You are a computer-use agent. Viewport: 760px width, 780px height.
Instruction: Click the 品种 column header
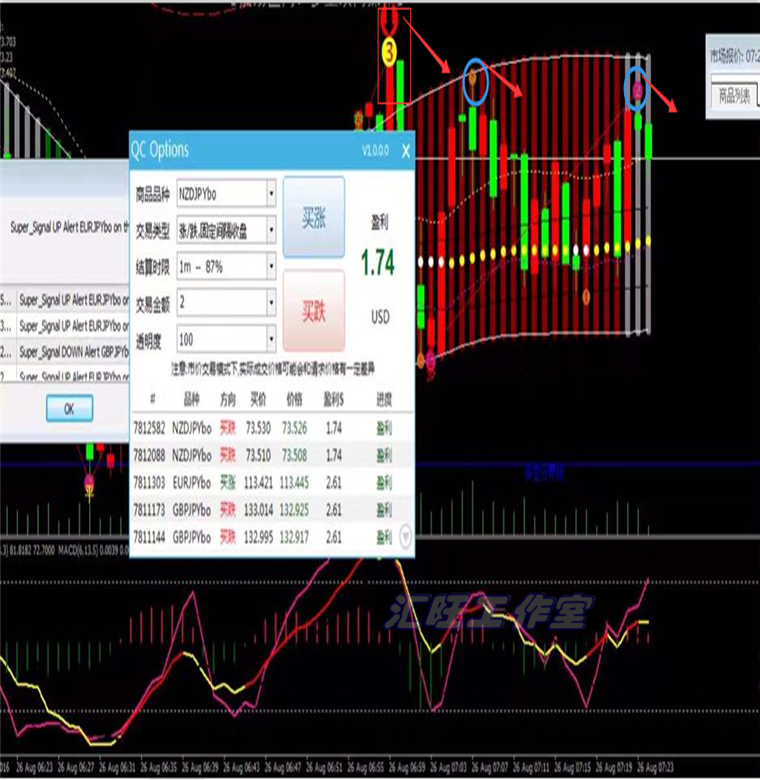(191, 399)
